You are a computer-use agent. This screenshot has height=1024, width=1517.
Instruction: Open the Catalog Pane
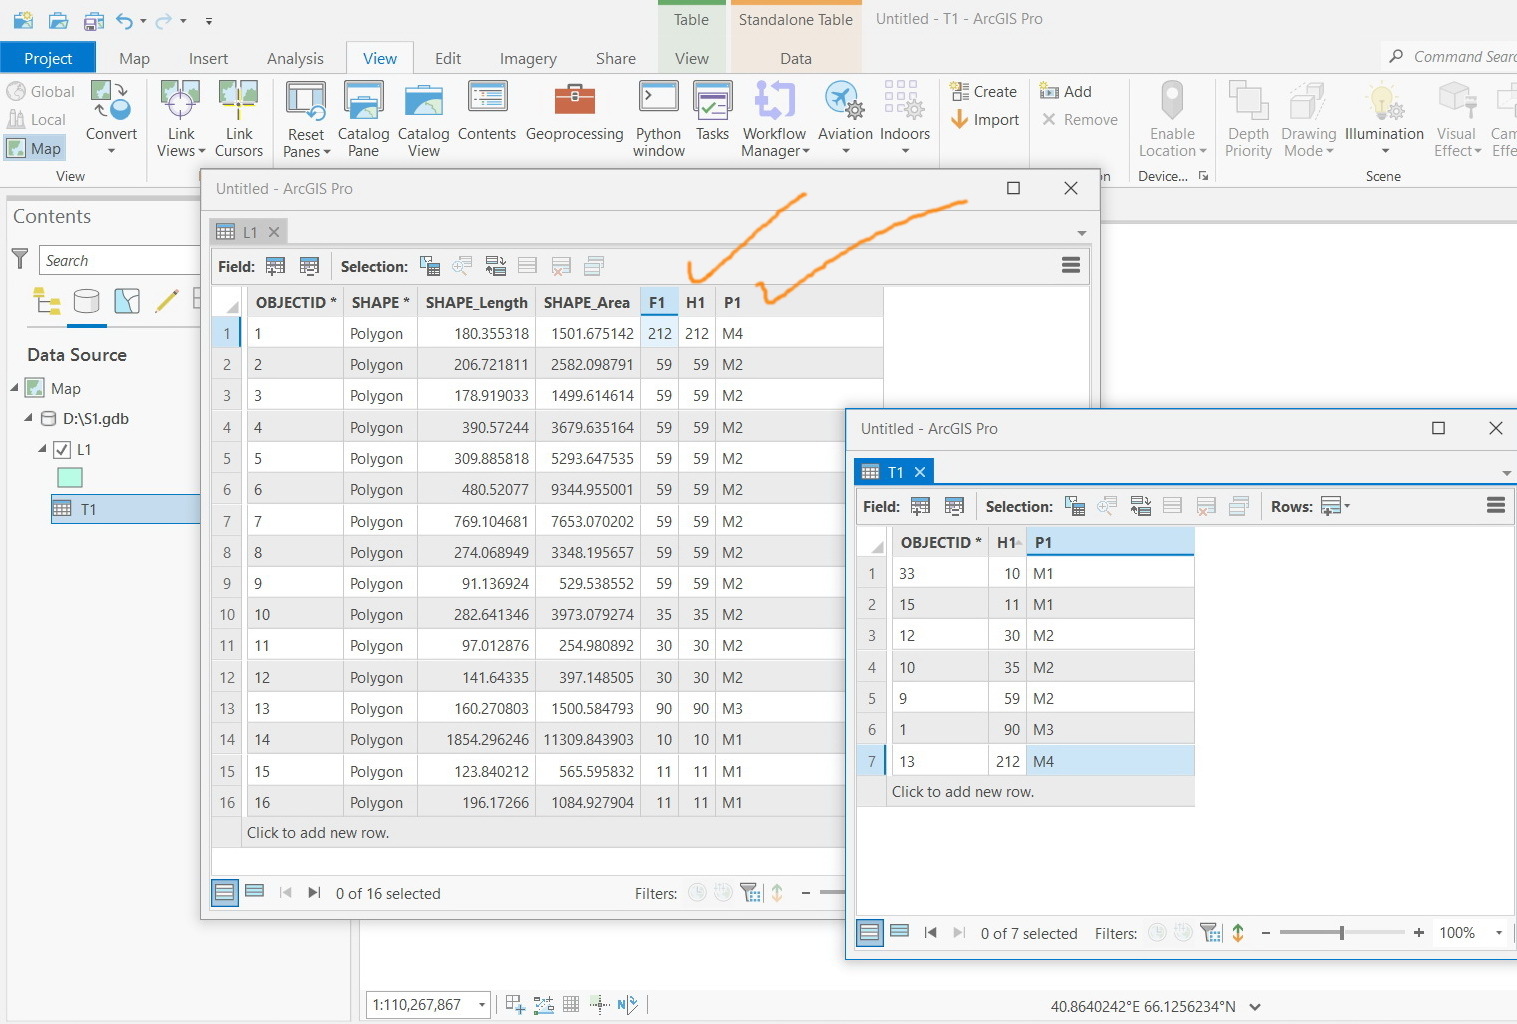click(x=363, y=119)
